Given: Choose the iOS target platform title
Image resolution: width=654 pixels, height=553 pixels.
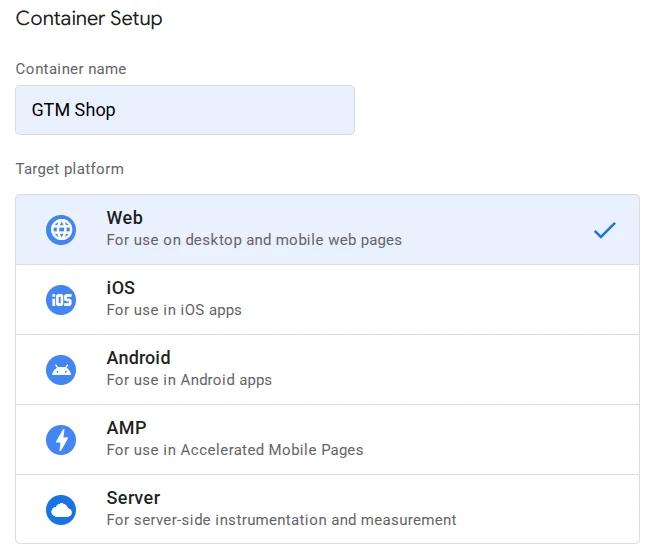Looking at the screenshot, I should pyautogui.click(x=121, y=288).
